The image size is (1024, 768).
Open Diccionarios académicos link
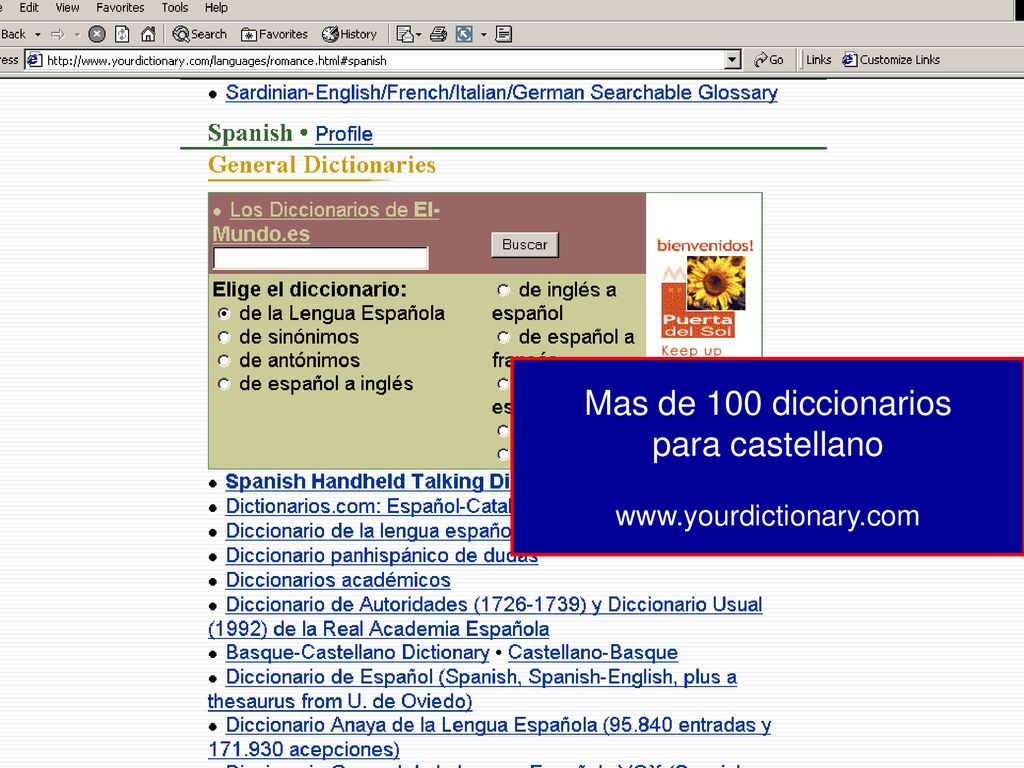(338, 580)
